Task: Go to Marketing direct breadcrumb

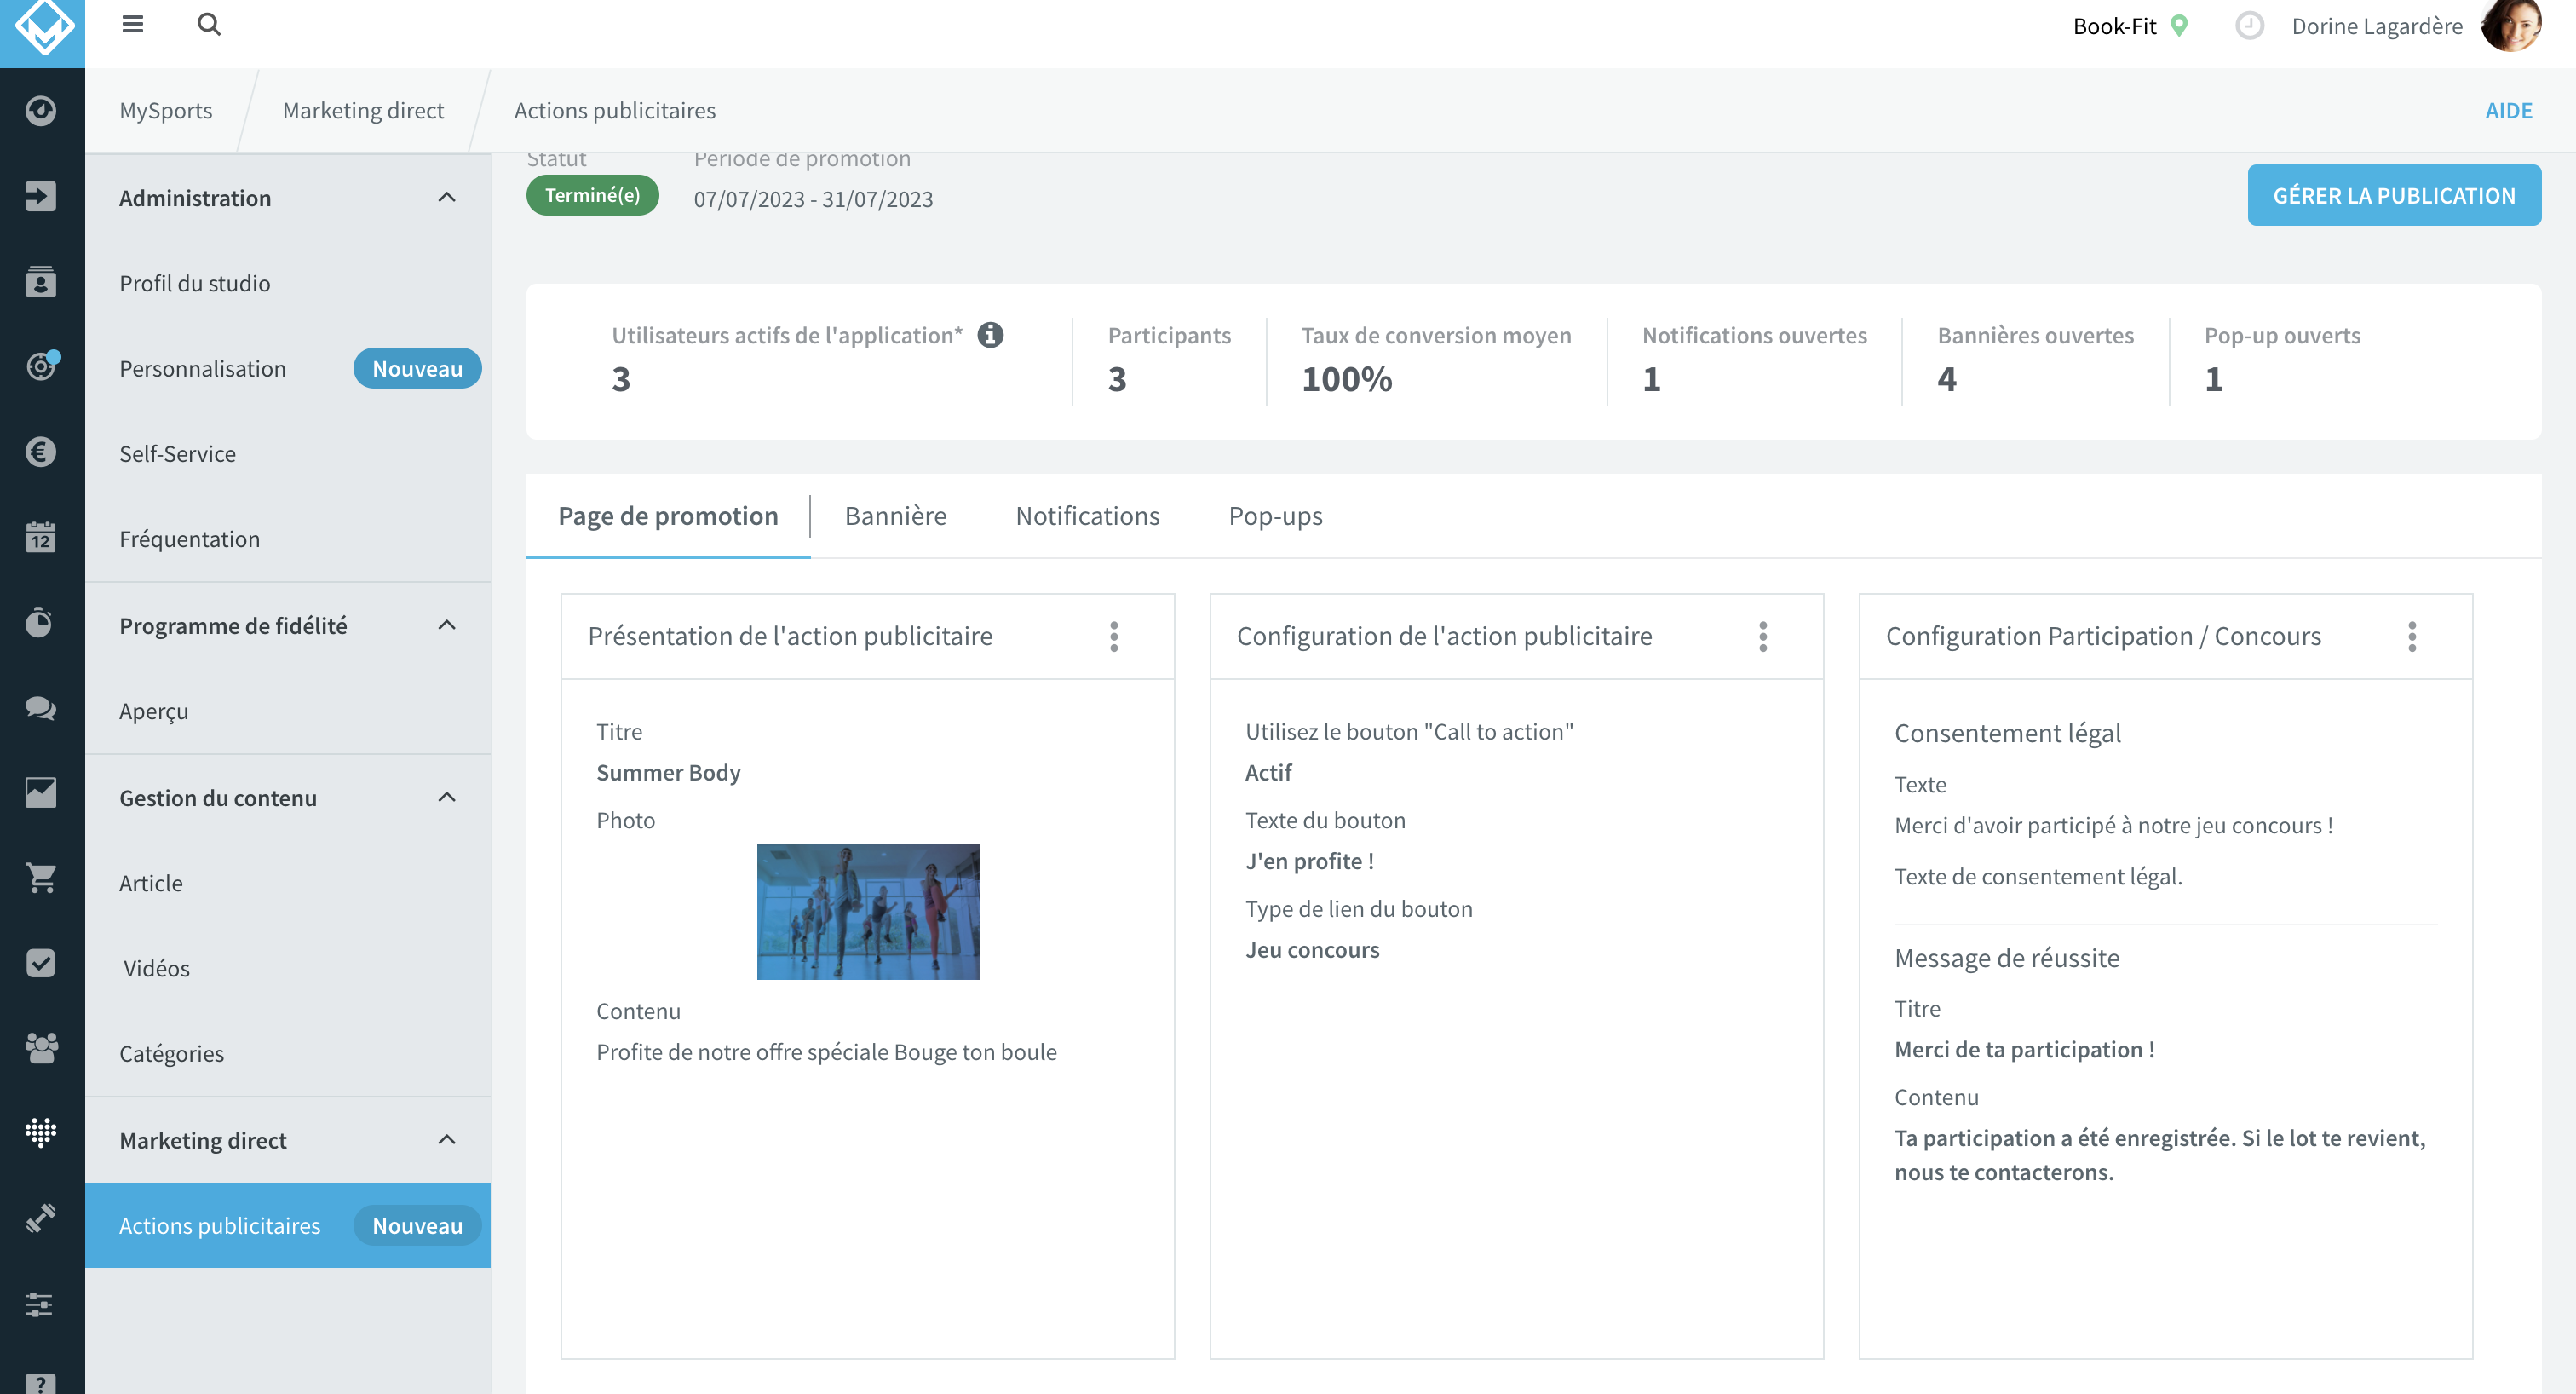Action: [x=363, y=110]
